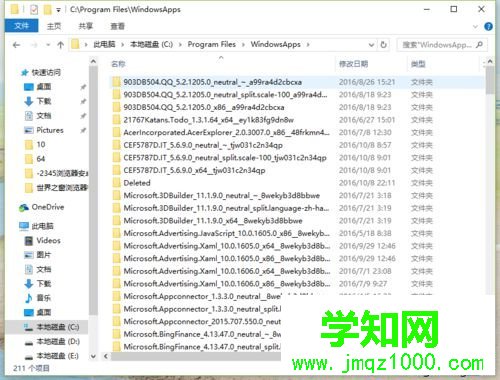Click the music note icon
The height and width of the screenshot is (380, 500).
point(29,298)
